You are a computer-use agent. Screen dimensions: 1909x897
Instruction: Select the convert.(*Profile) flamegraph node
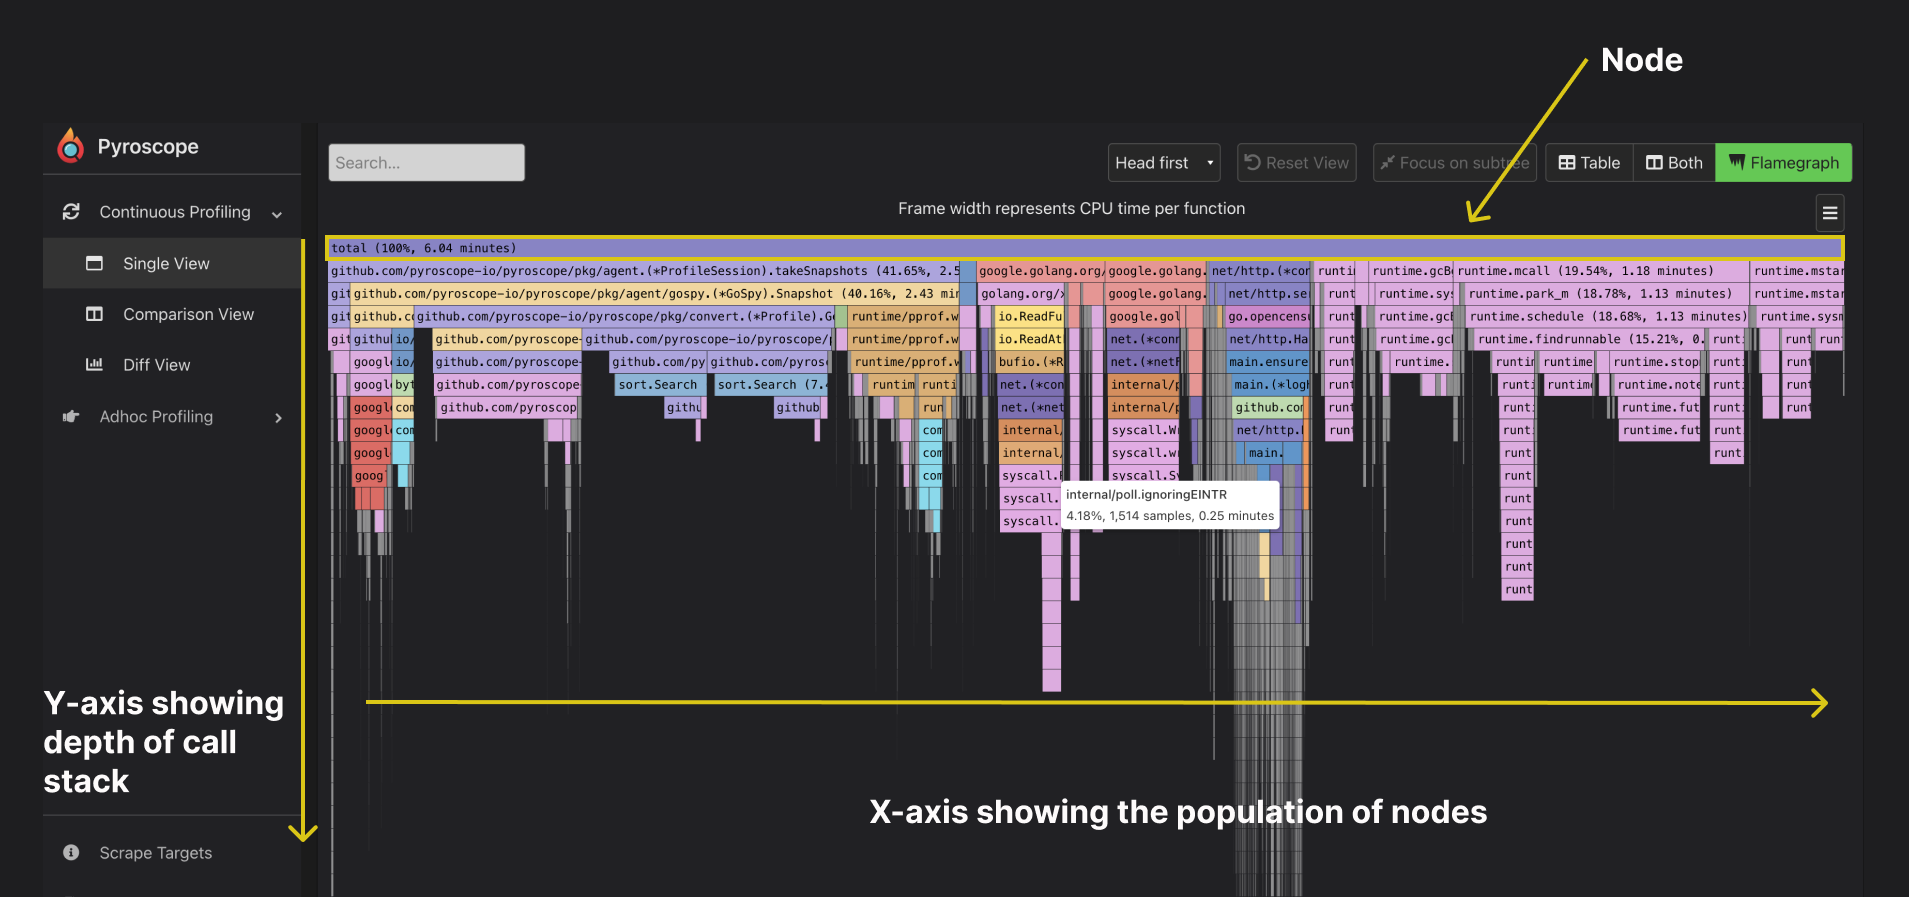coord(625,317)
